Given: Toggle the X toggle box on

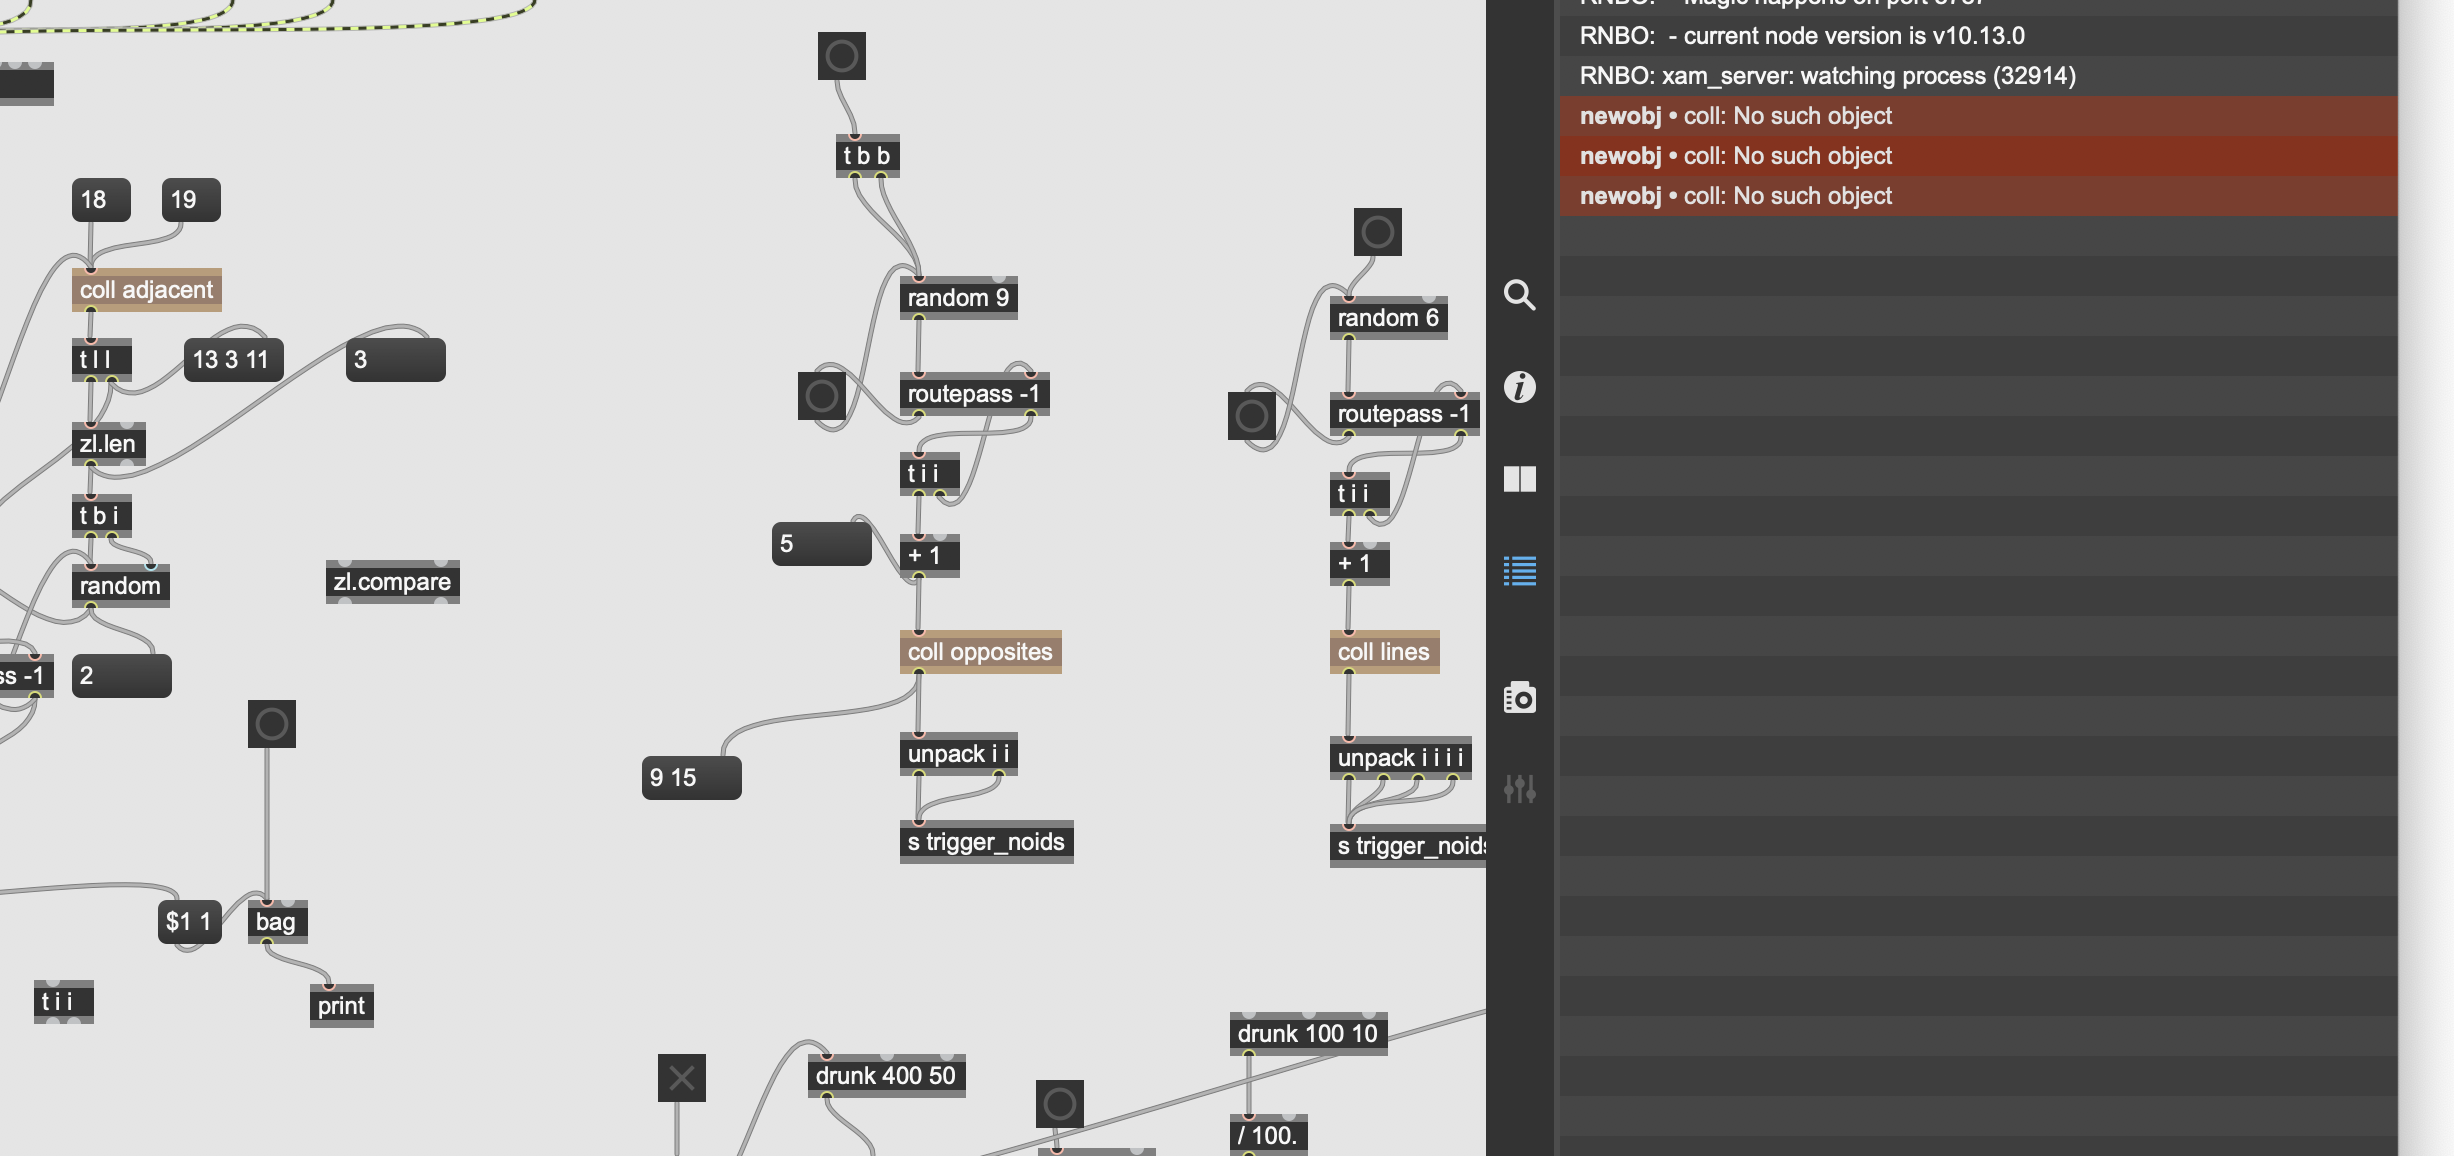Looking at the screenshot, I should (681, 1078).
